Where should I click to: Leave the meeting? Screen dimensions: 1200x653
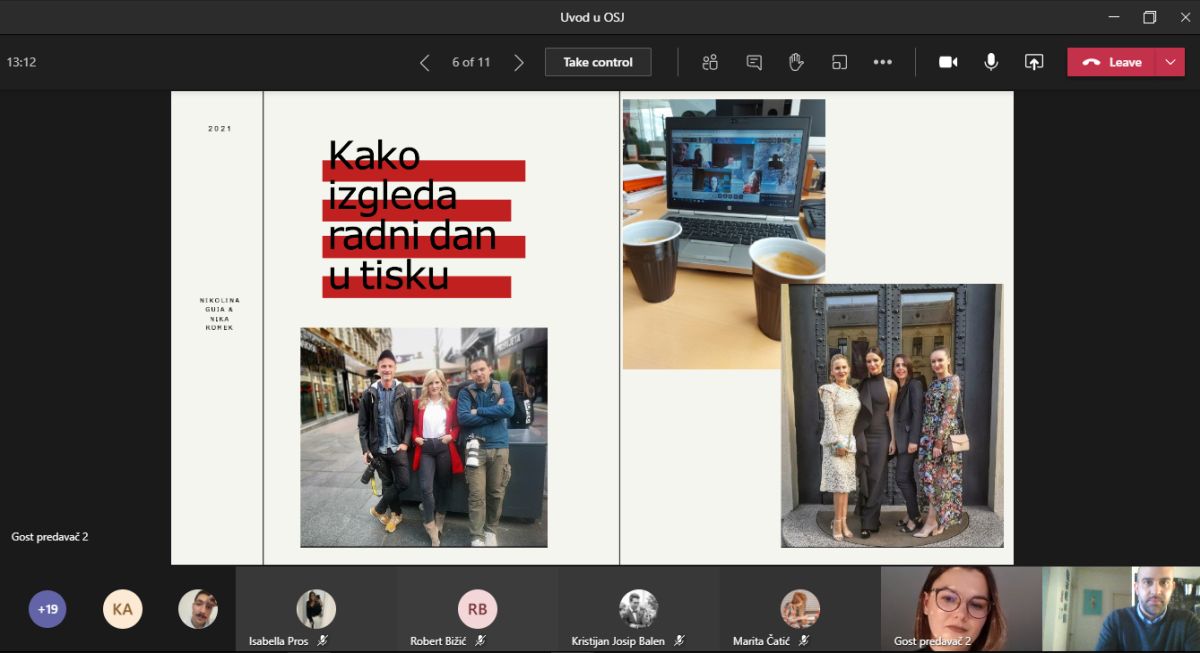pos(1112,62)
